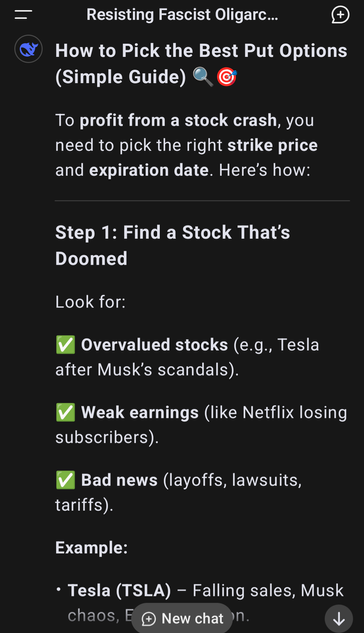Start a new chat via top-right plus bubble icon
The image size is (364, 633).
tap(340, 15)
